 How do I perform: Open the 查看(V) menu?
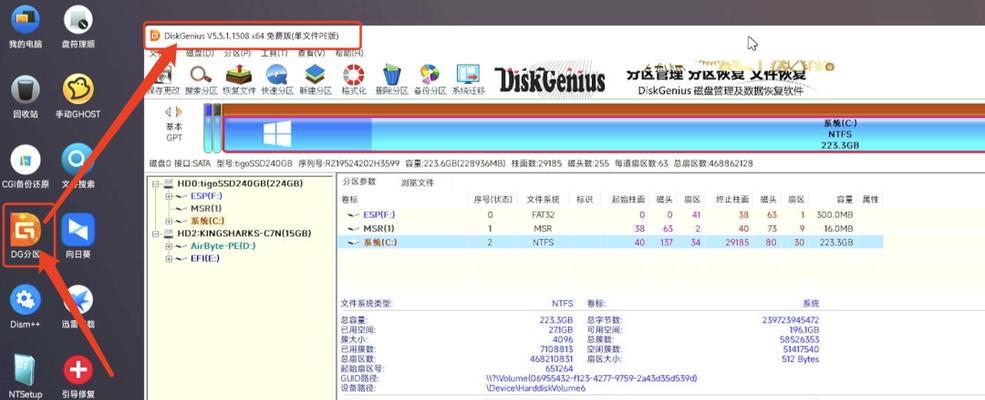(311, 53)
